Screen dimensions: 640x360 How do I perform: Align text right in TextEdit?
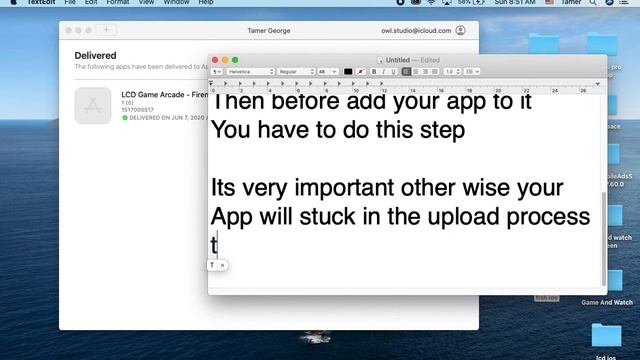[x=425, y=72]
